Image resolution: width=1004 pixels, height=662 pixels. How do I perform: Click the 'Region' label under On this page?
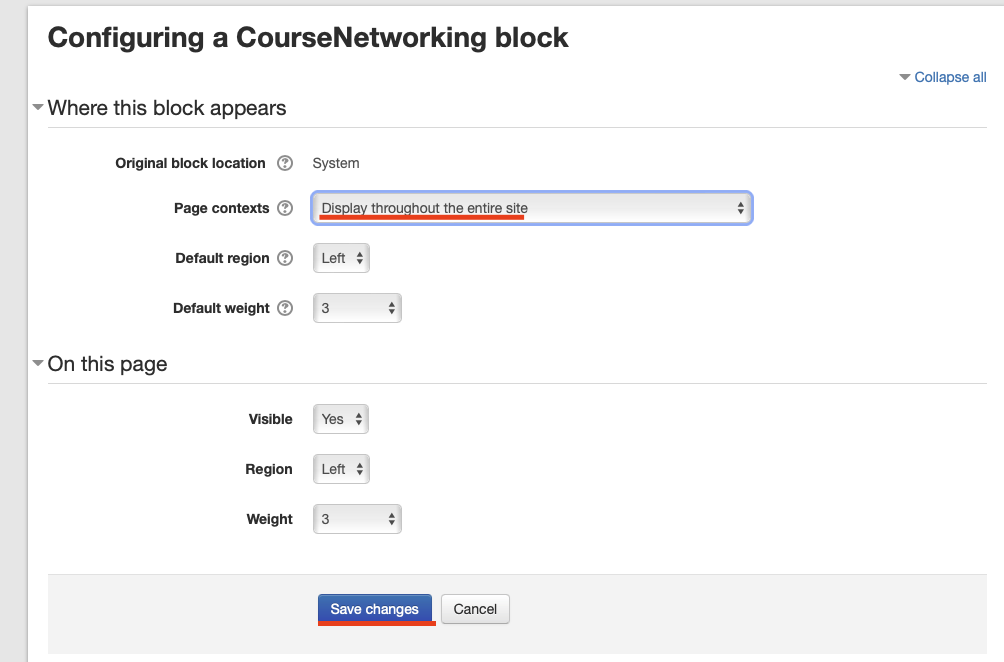pos(269,469)
